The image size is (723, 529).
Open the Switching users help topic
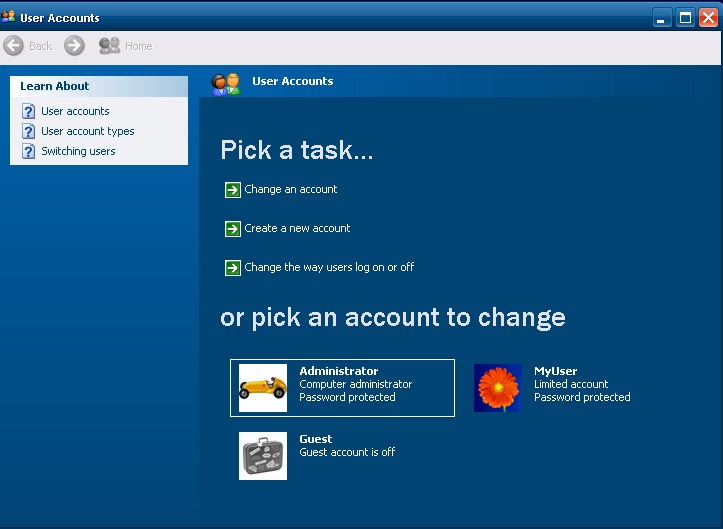[78, 151]
